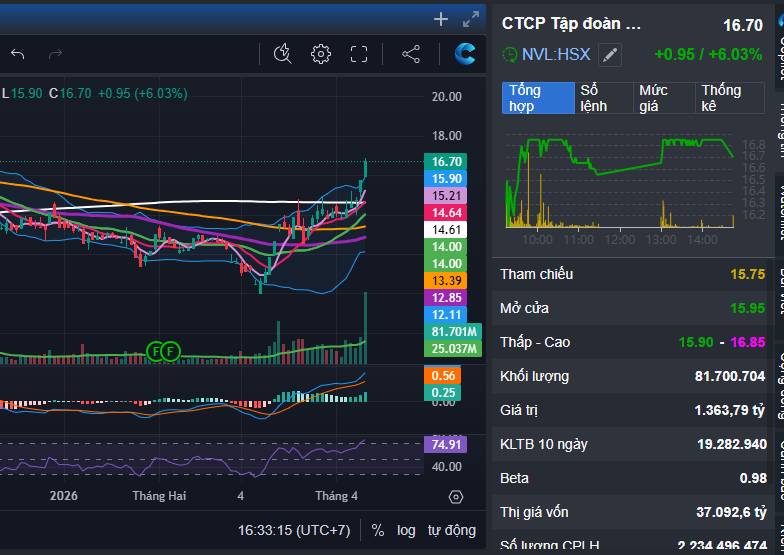Click the first green F event marker
The image size is (784, 555).
pyautogui.click(x=156, y=352)
